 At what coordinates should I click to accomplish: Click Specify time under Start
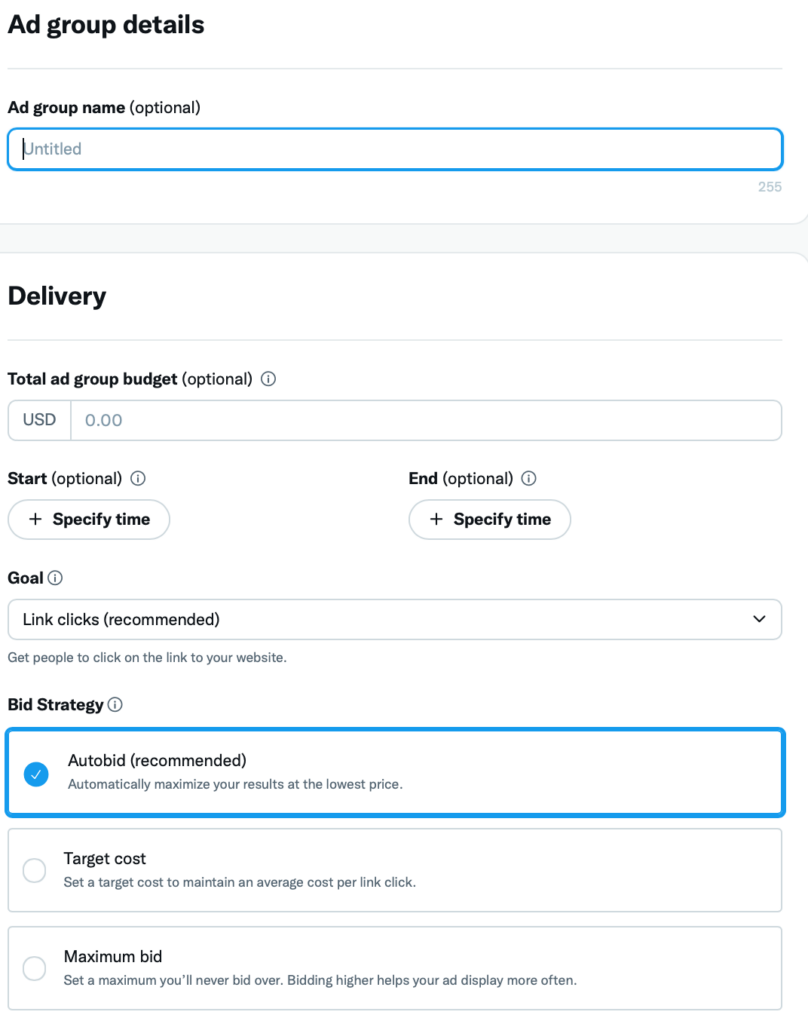[x=88, y=519]
